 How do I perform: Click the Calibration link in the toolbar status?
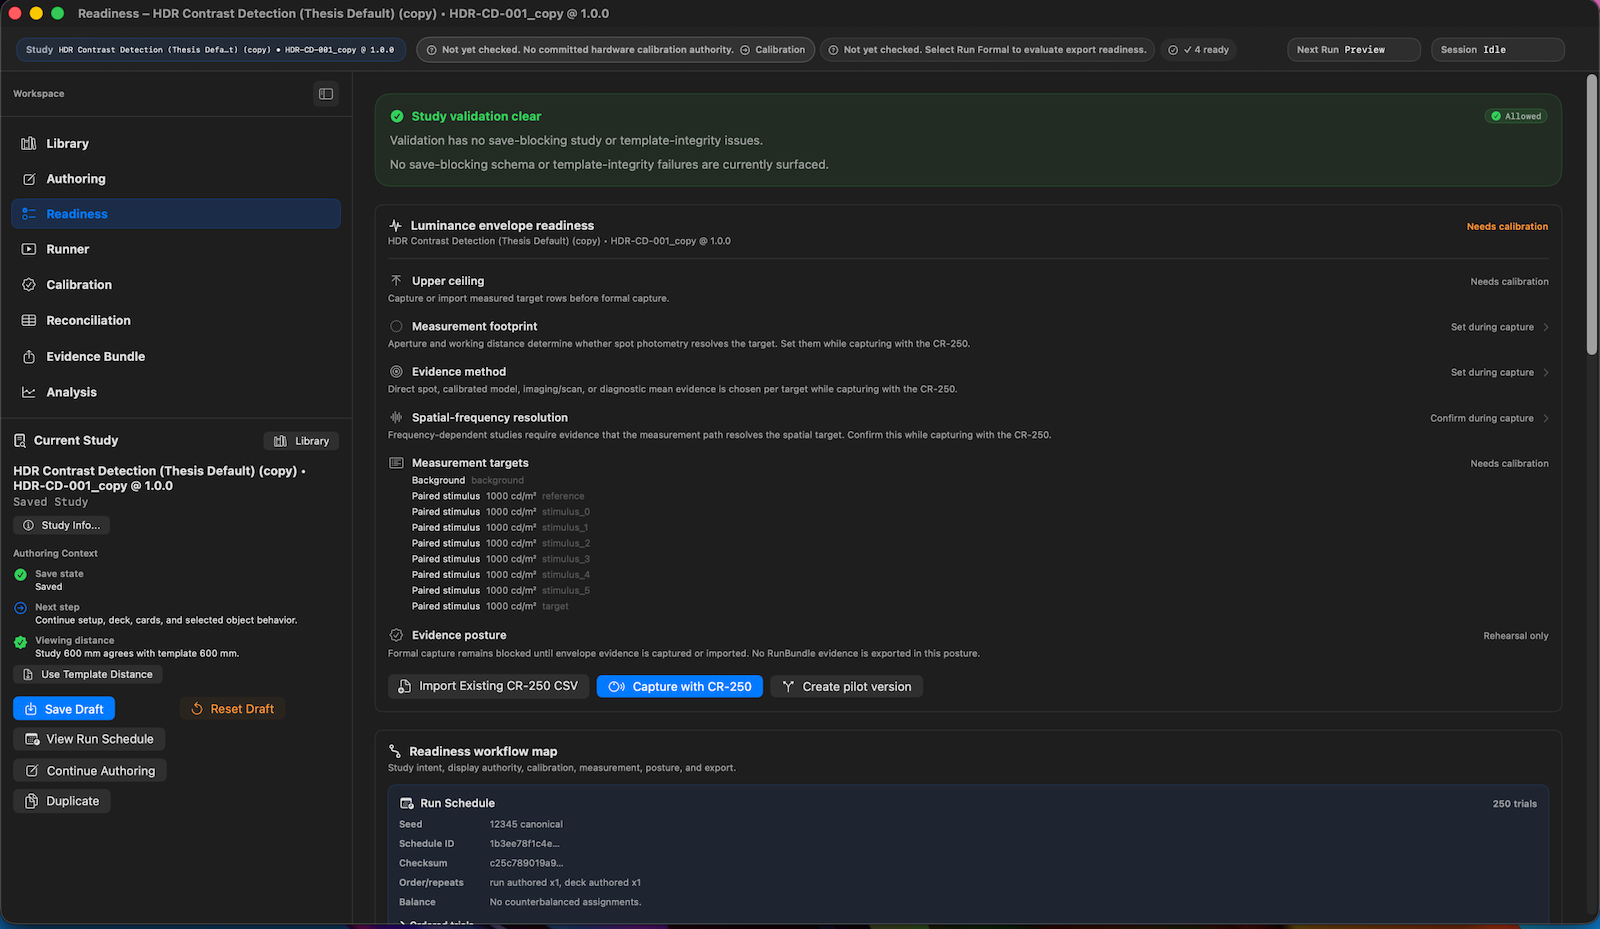773,50
